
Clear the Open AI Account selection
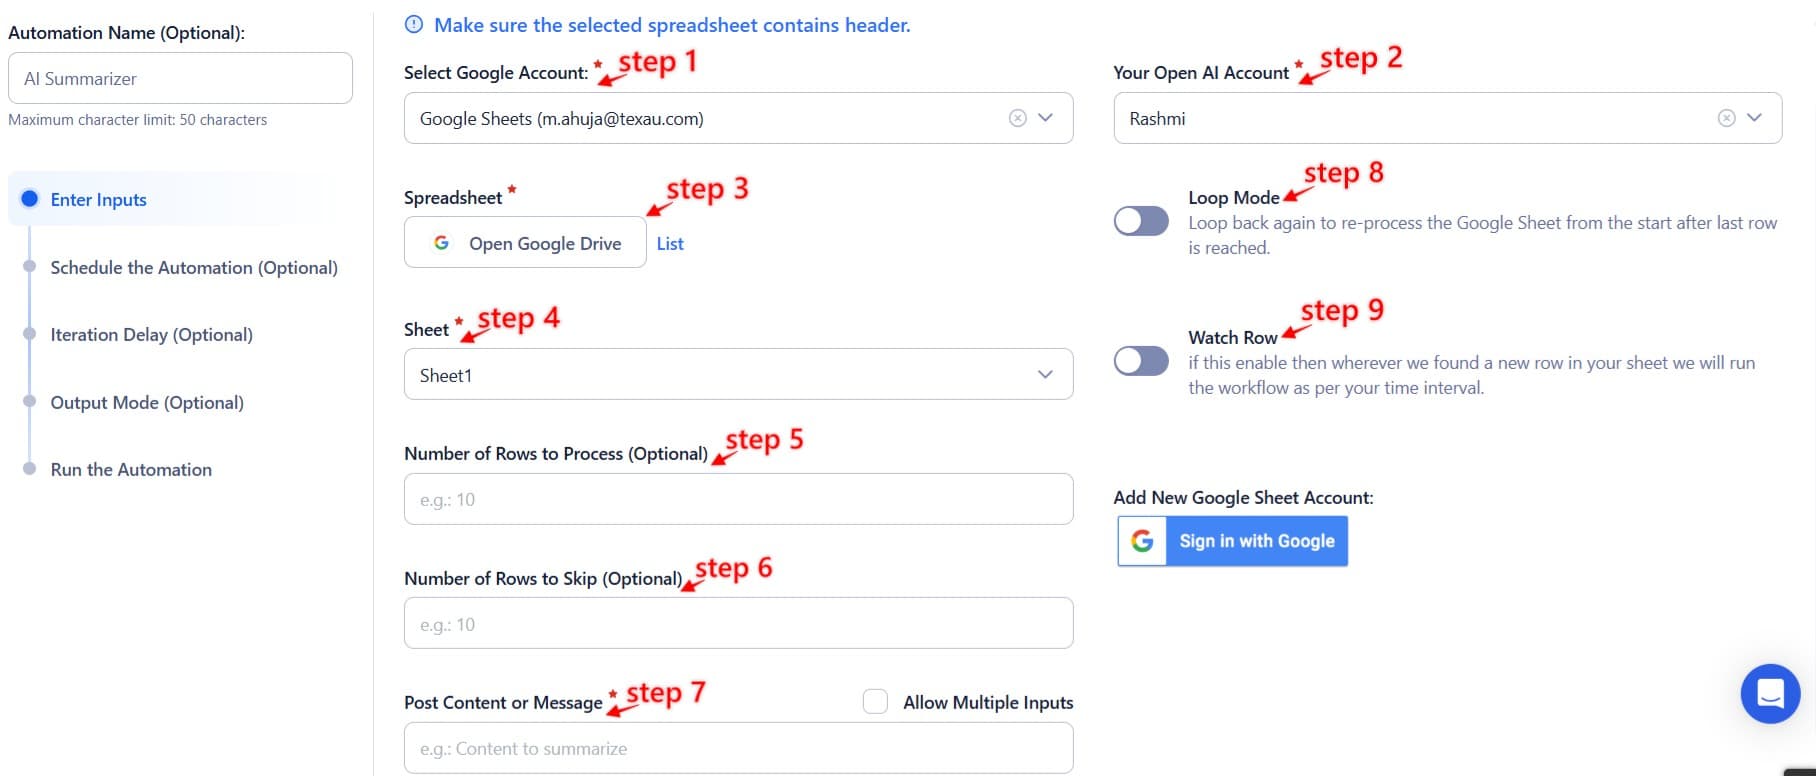pyautogui.click(x=1726, y=118)
